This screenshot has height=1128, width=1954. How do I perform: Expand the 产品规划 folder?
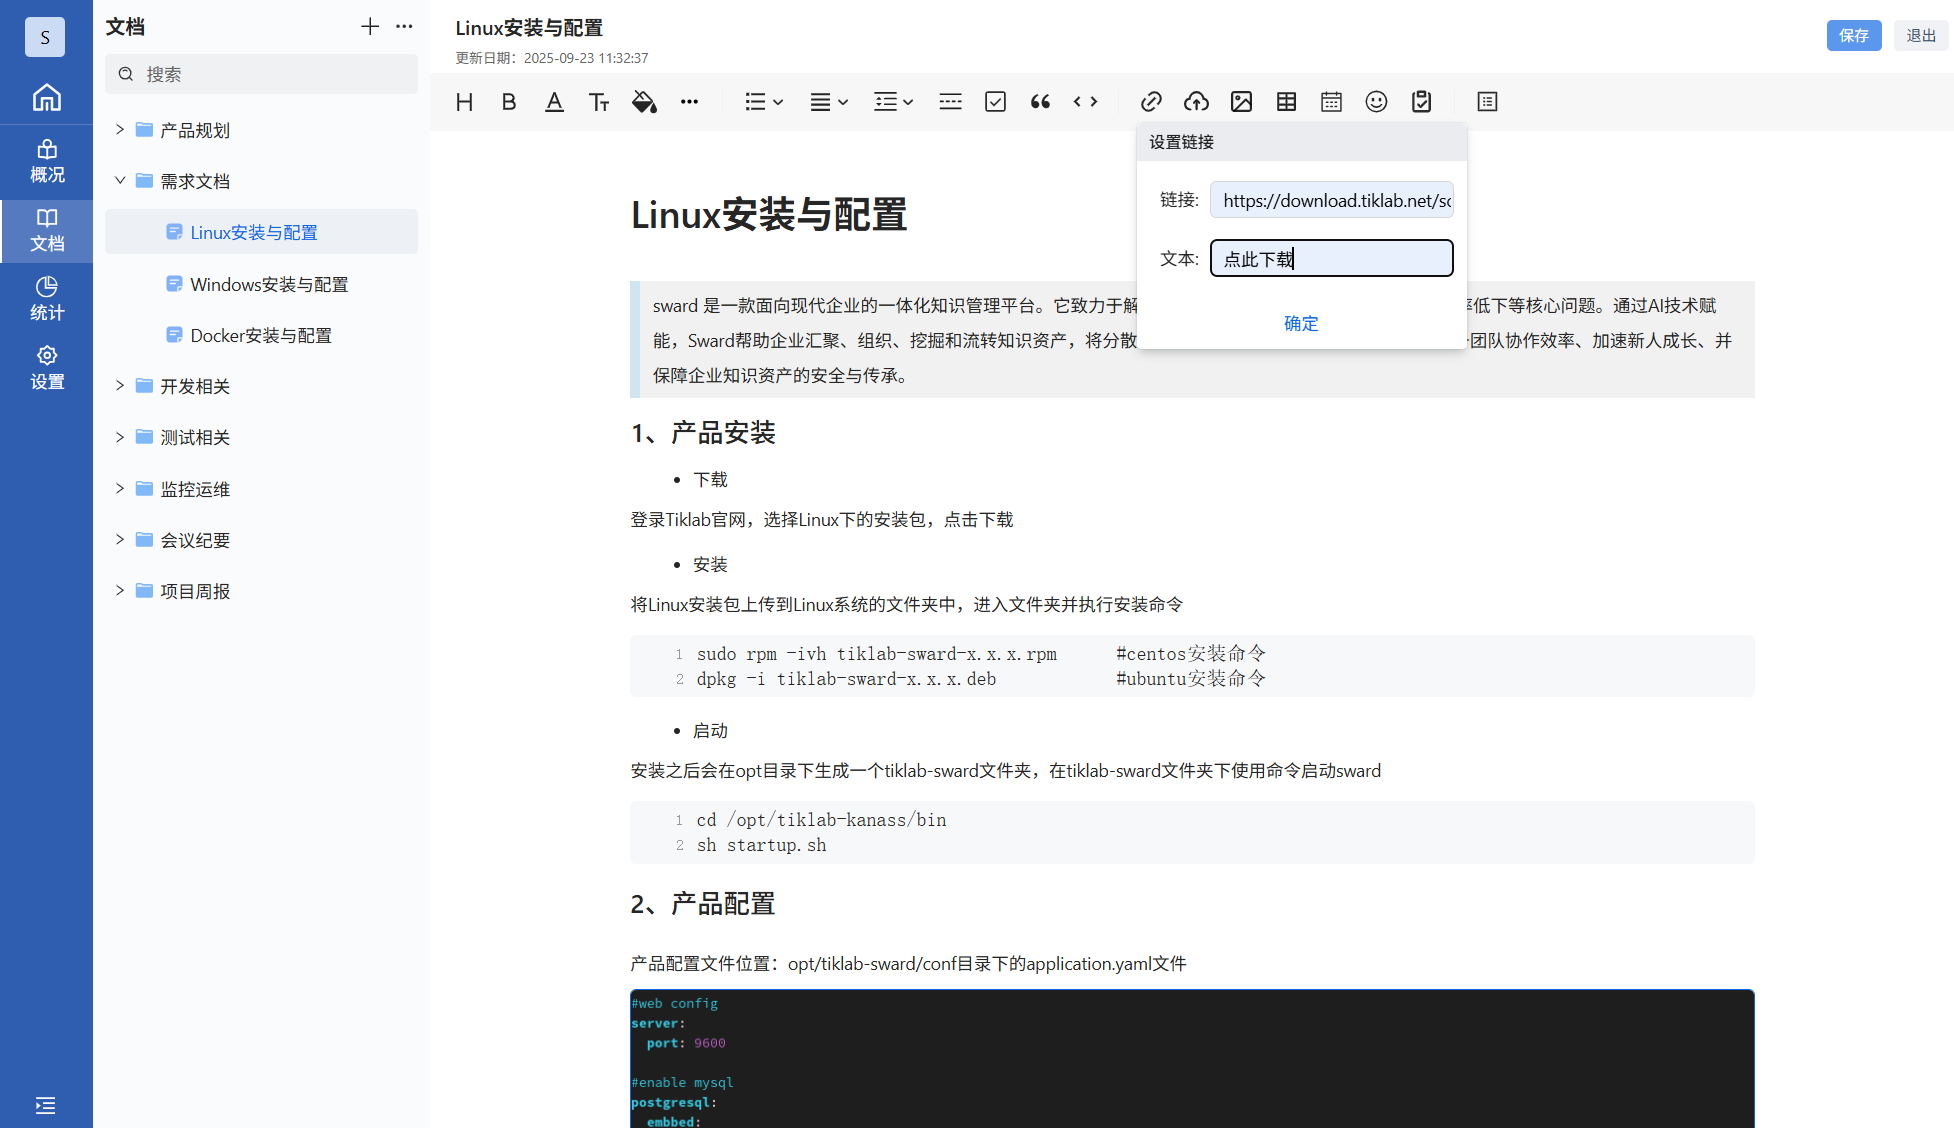tap(120, 130)
